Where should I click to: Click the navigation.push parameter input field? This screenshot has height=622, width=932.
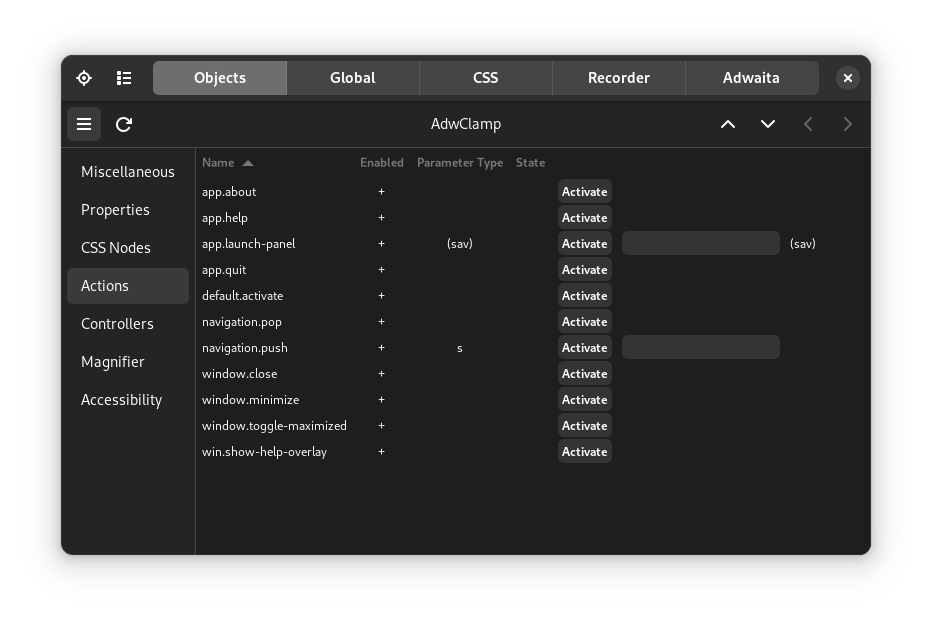700,346
